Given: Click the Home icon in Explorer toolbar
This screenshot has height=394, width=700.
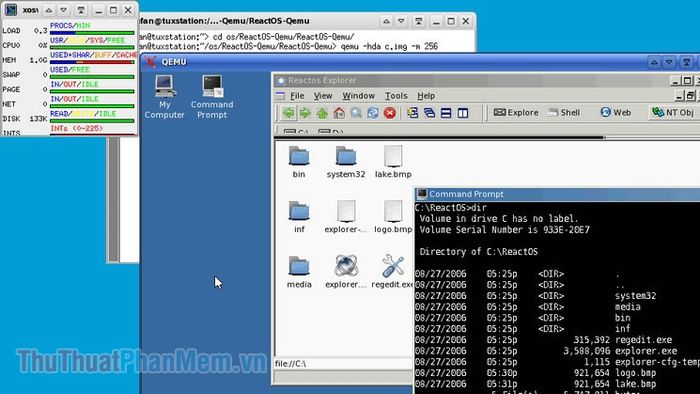Looking at the screenshot, I should pyautogui.click(x=339, y=112).
